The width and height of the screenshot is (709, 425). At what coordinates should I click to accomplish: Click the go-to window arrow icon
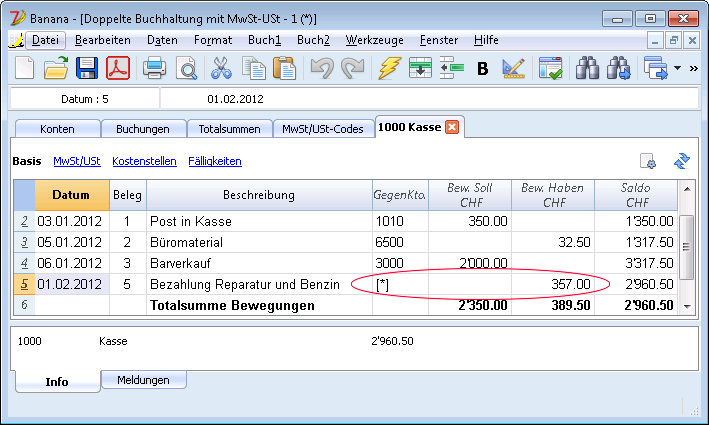pyautogui.click(x=656, y=68)
